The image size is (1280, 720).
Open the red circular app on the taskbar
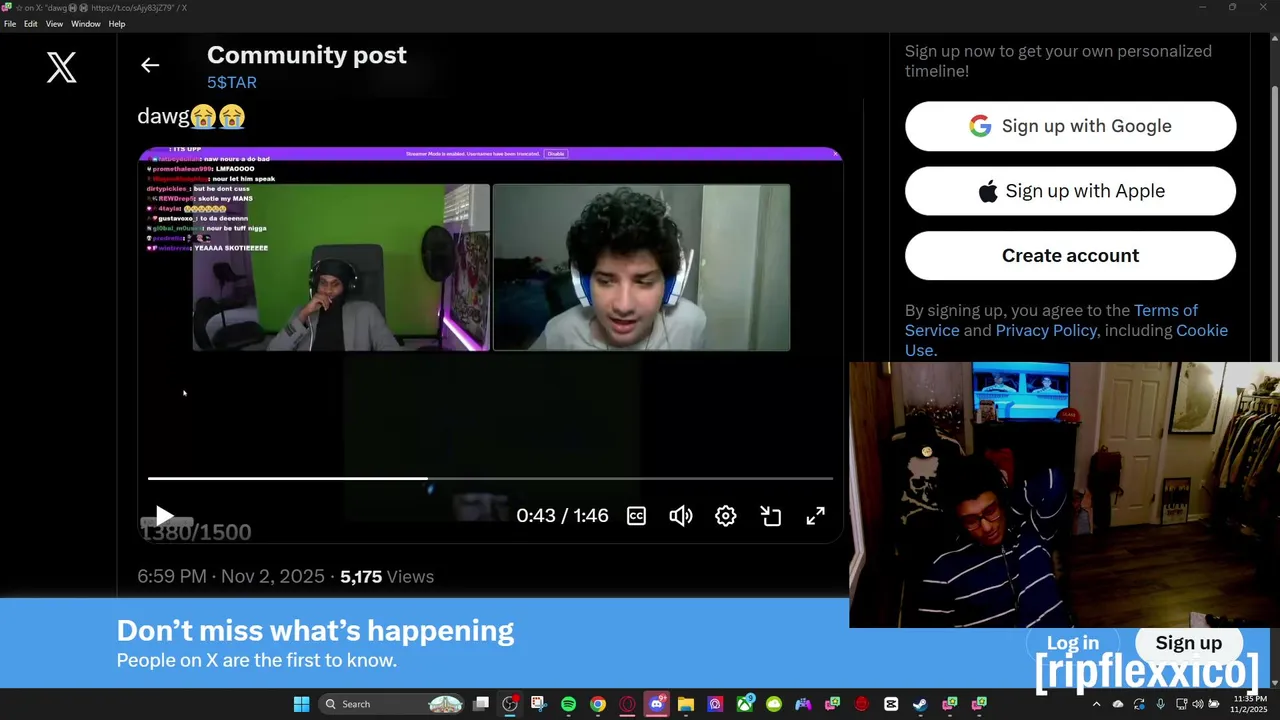pyautogui.click(x=862, y=704)
